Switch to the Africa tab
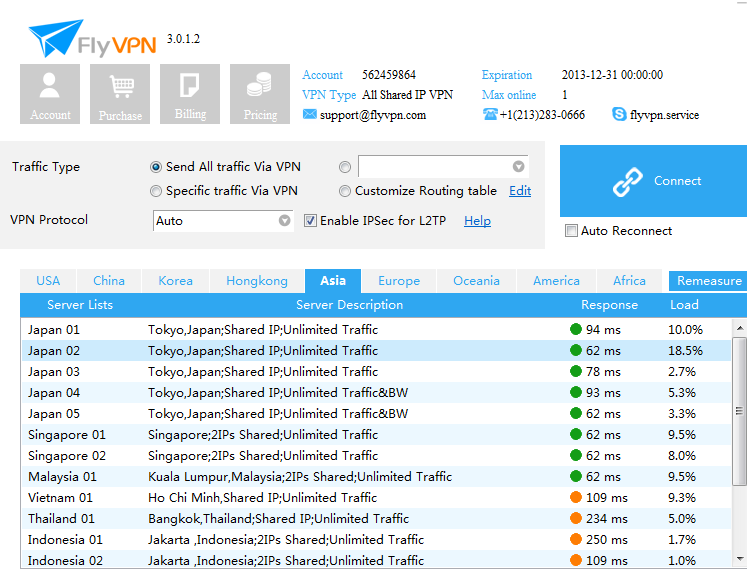 point(629,281)
